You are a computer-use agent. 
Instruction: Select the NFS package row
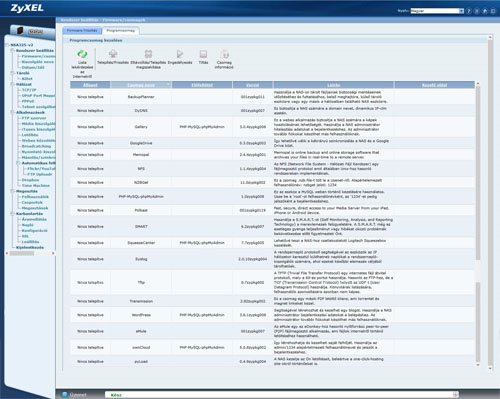[272, 169]
